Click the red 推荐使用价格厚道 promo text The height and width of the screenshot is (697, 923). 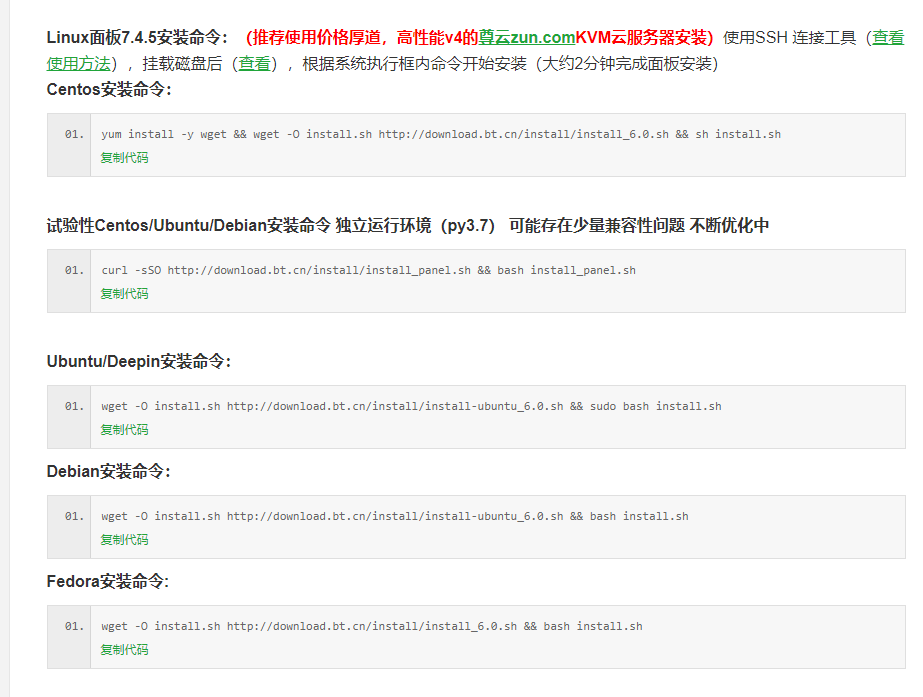pos(480,38)
